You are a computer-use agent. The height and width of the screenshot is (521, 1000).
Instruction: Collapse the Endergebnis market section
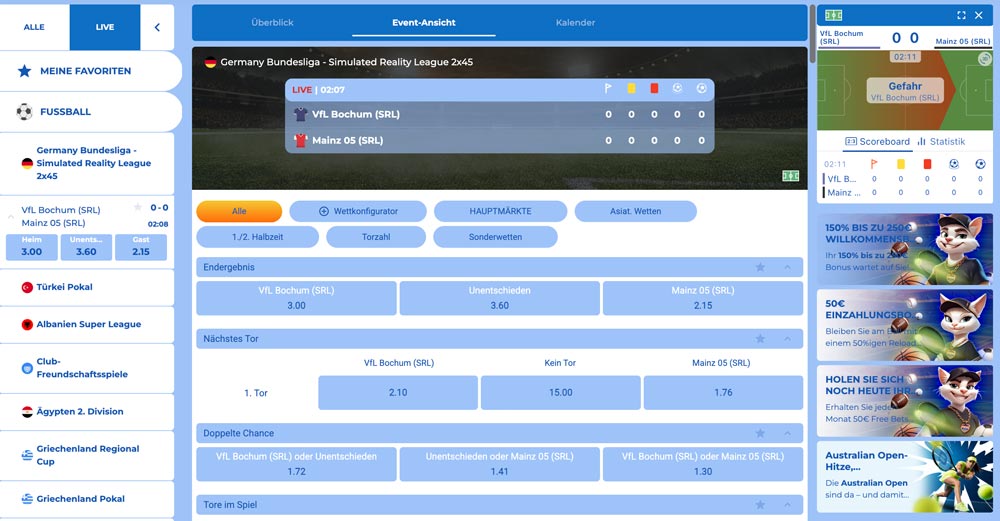pyautogui.click(x=788, y=267)
